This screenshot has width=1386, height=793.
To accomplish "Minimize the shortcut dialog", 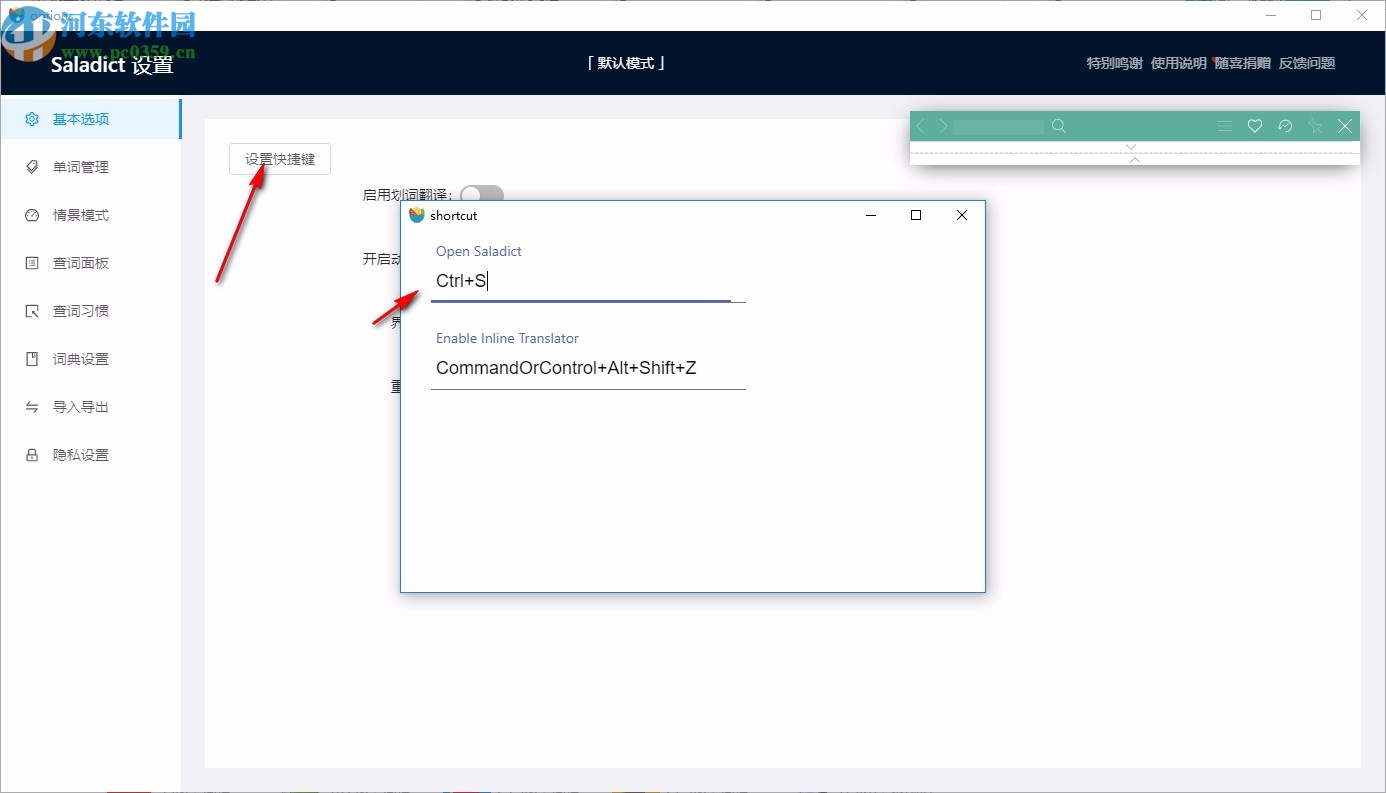I will [871, 215].
